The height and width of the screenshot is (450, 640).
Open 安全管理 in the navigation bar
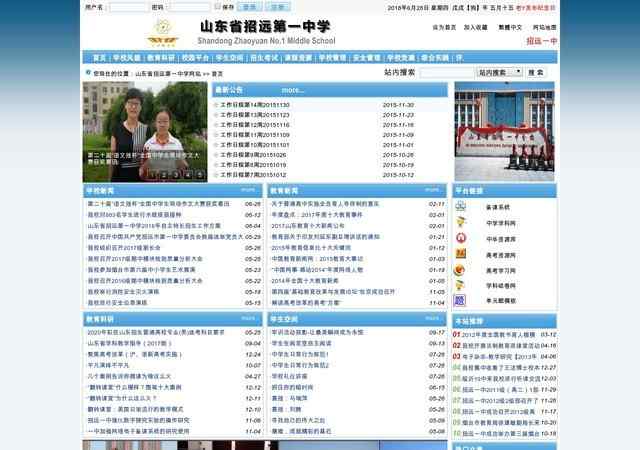(x=367, y=58)
